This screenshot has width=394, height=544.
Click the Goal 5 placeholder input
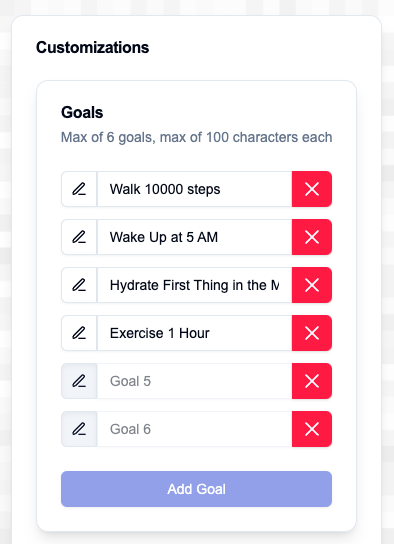point(195,381)
